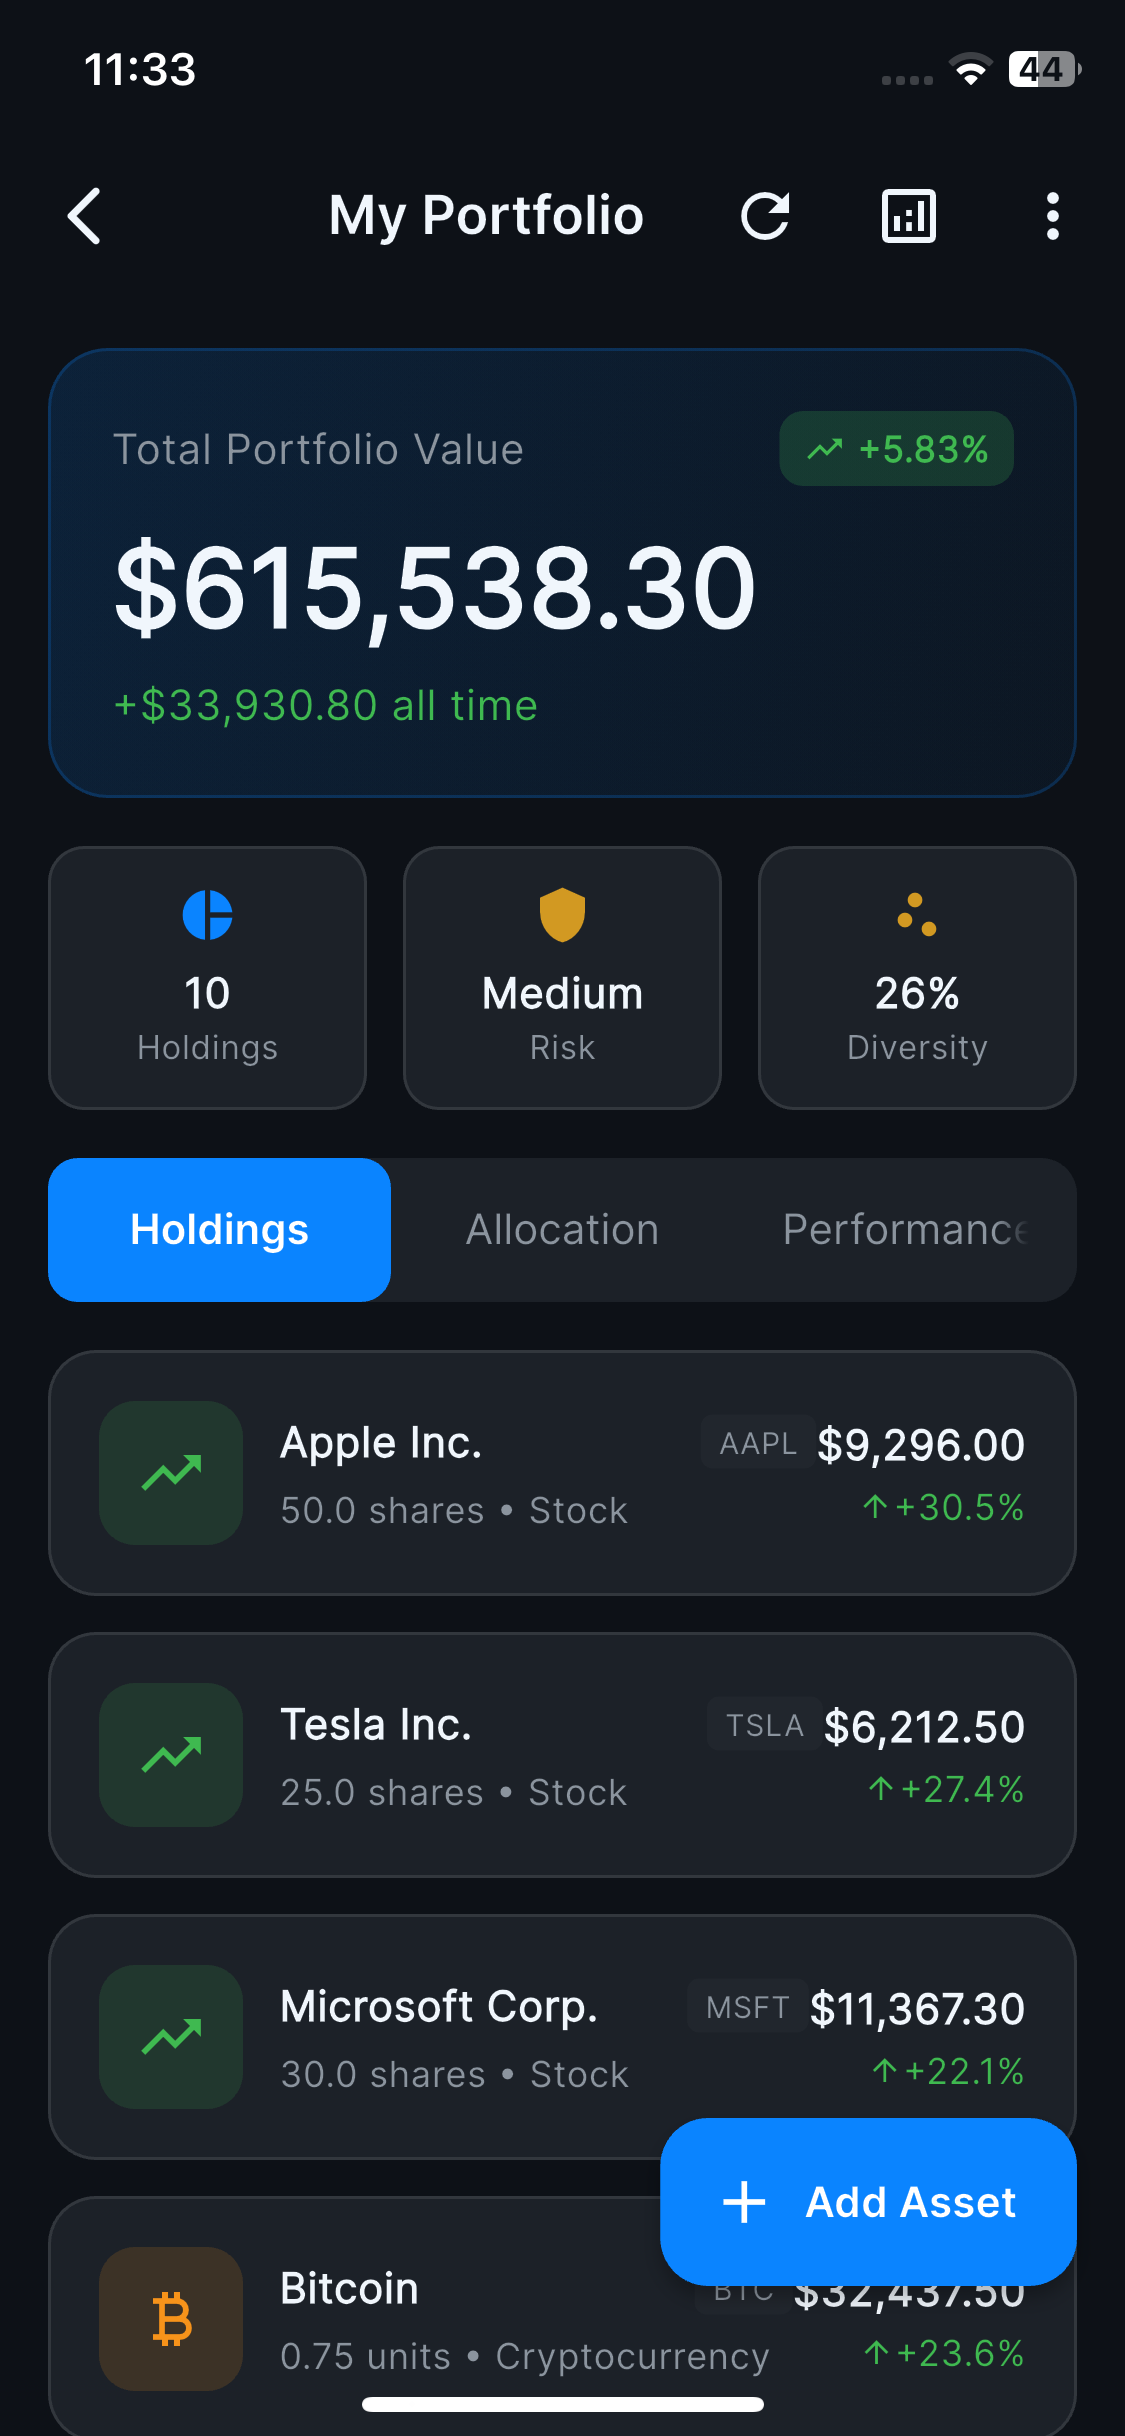The image size is (1125, 2436).
Task: Refresh the portfolio data
Action: pyautogui.click(x=765, y=216)
